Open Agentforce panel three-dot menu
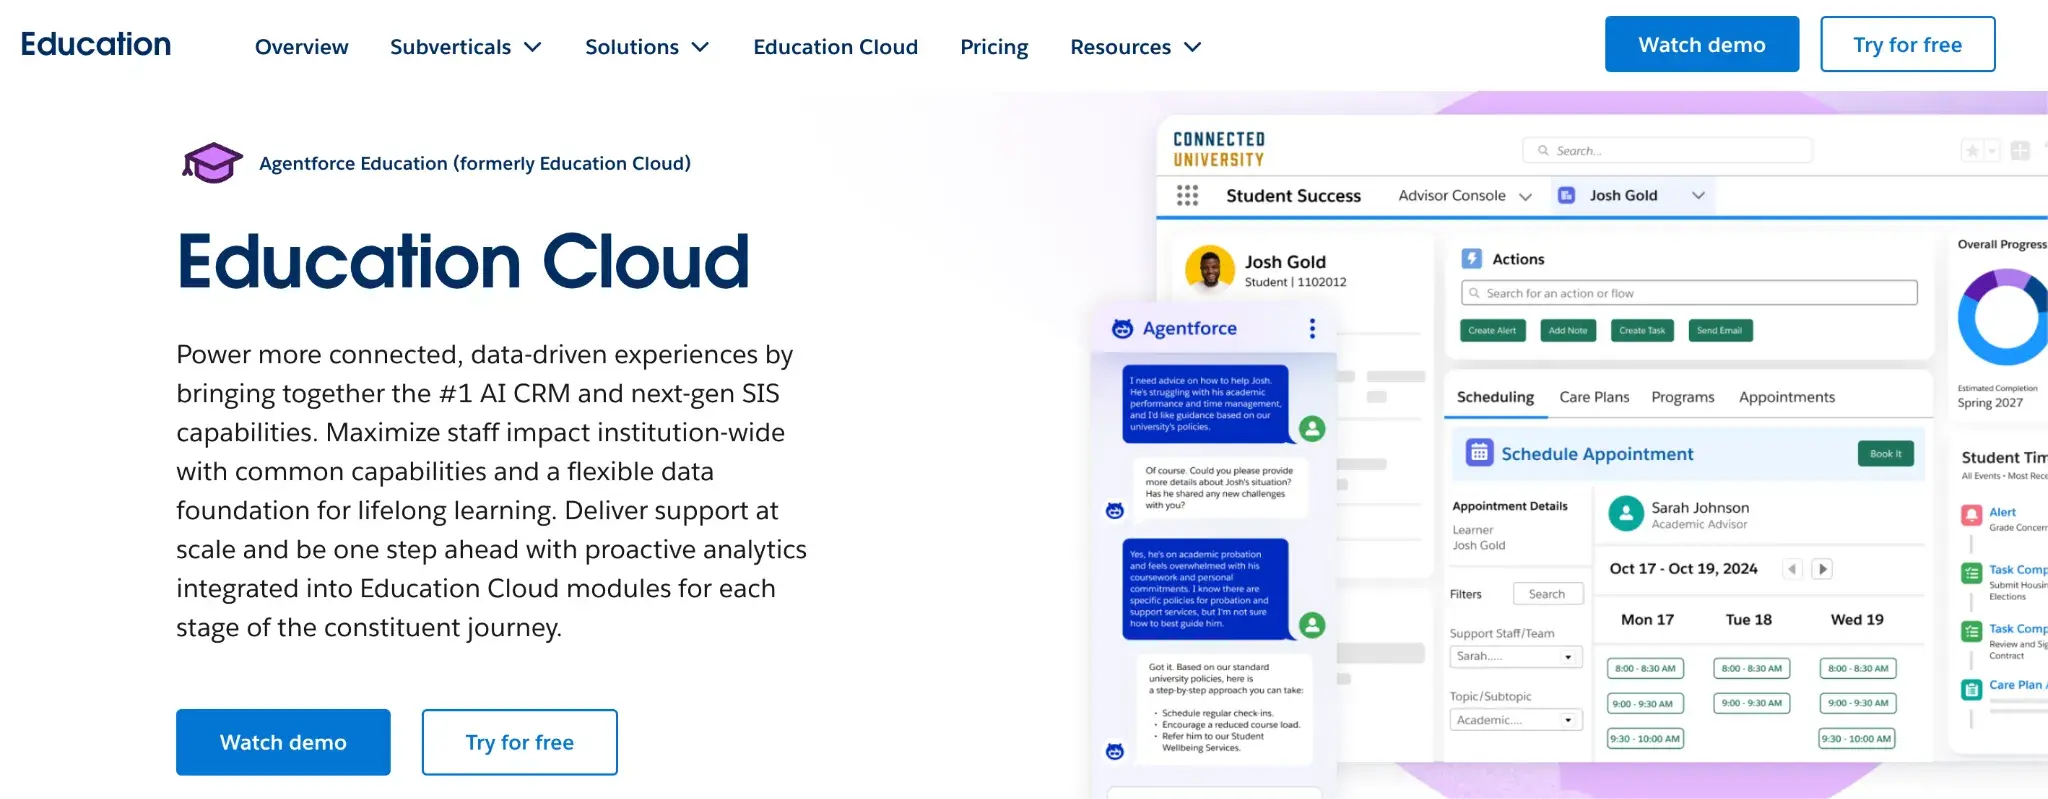2048x799 pixels. coord(1312,328)
